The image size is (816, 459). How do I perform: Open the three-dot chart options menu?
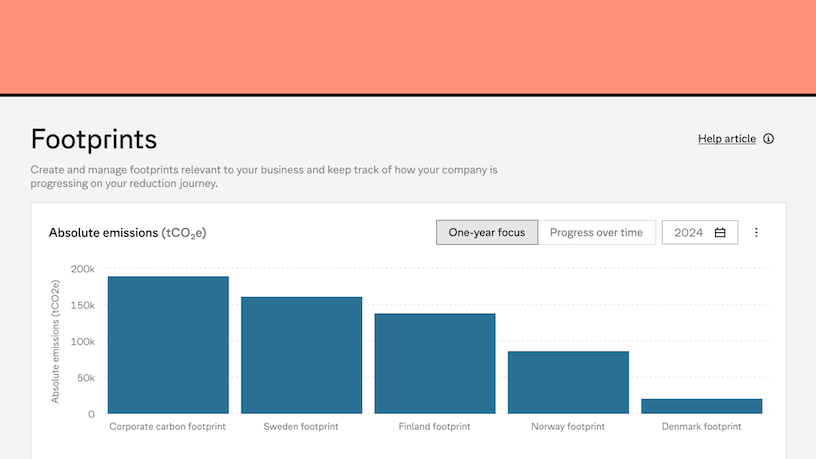[x=756, y=233]
